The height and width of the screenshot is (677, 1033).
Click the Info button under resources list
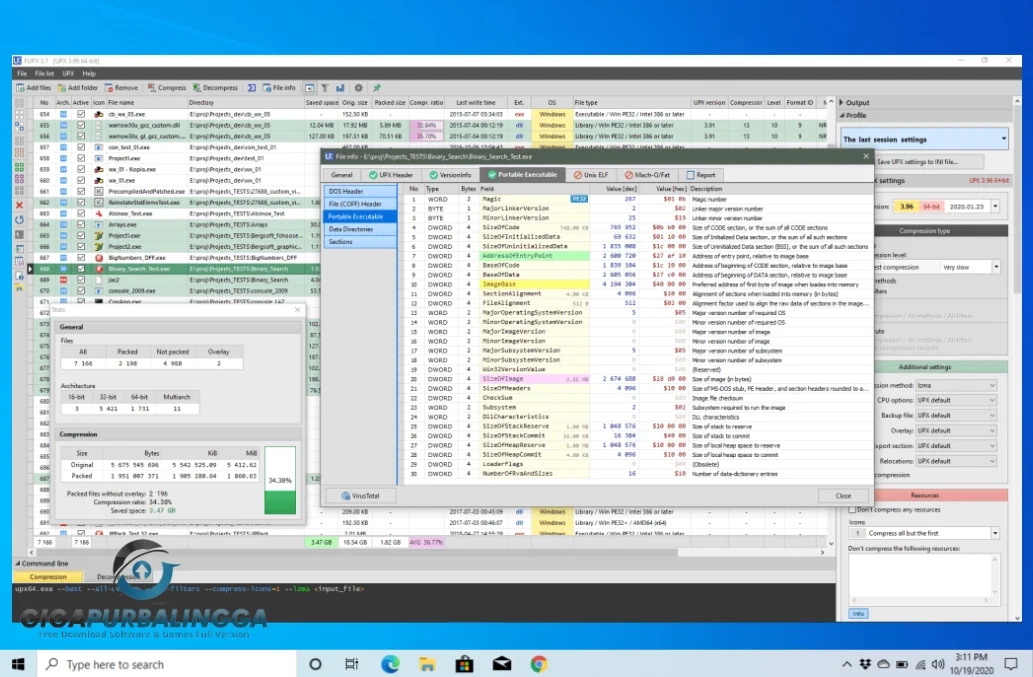coord(858,614)
